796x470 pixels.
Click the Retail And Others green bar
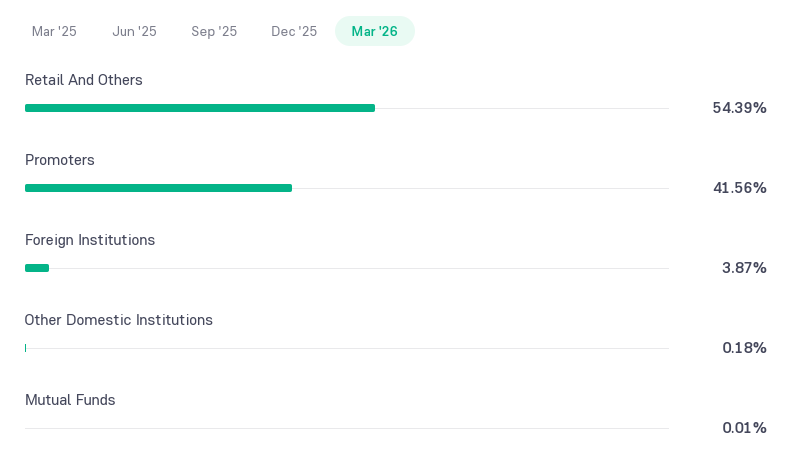click(200, 108)
